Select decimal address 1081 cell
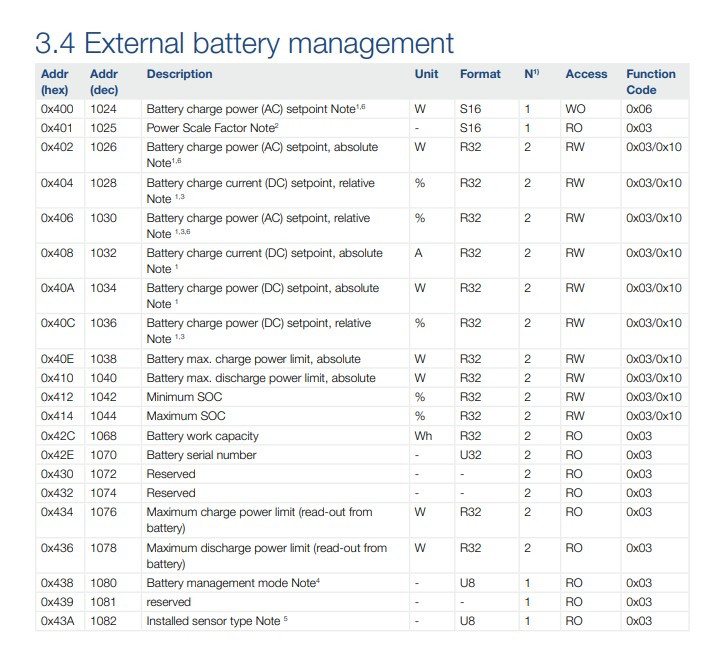The height and width of the screenshot is (646, 721). point(103,602)
